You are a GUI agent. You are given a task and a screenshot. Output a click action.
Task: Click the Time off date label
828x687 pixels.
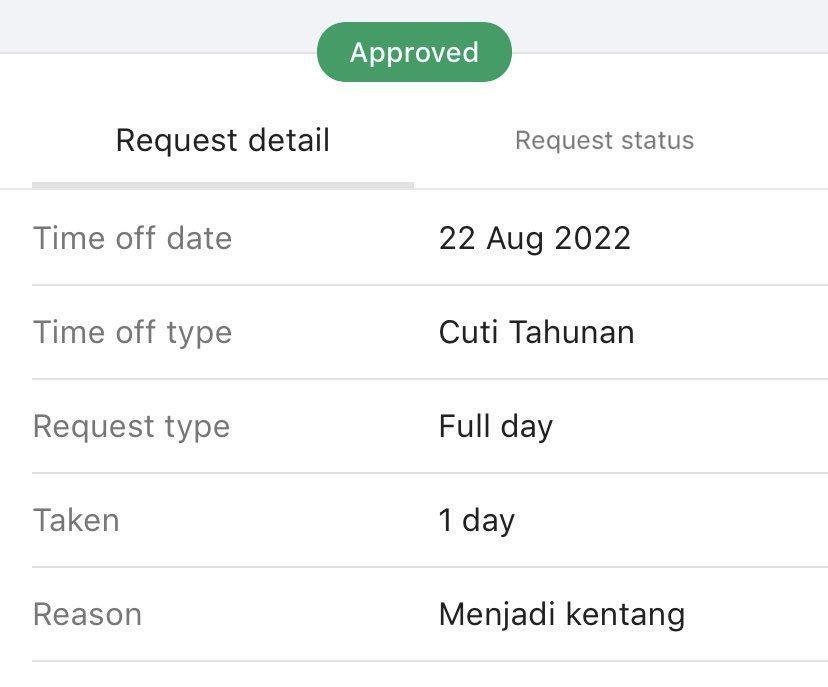pyautogui.click(x=133, y=238)
